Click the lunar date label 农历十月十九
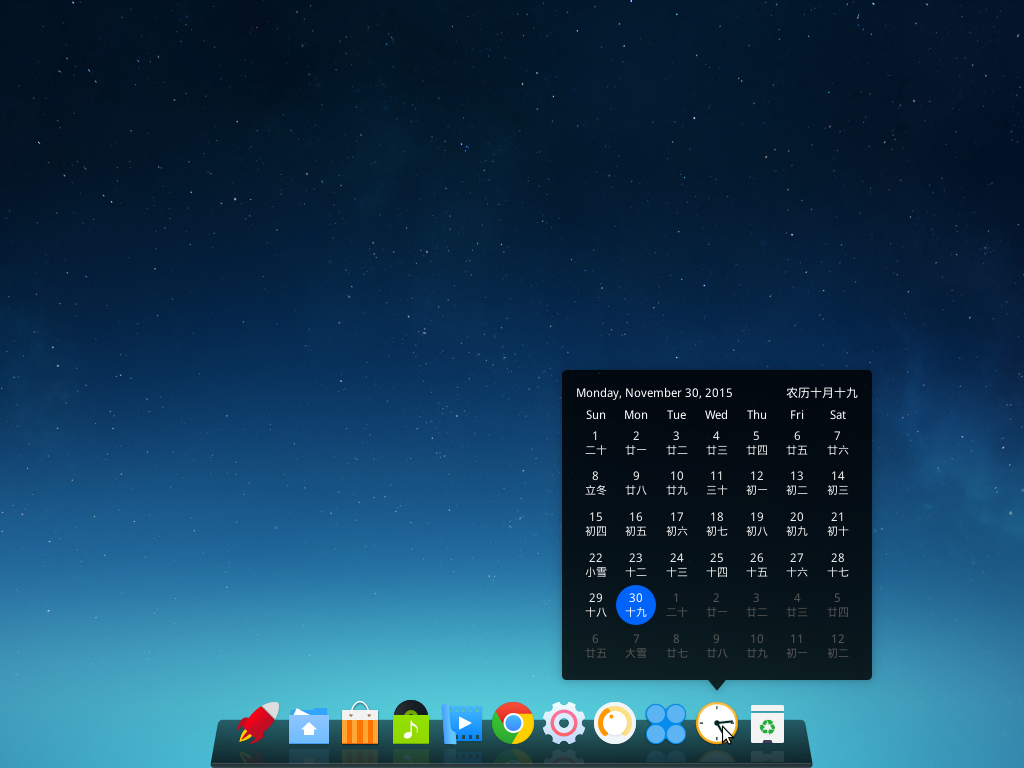Screen dimensions: 1024x768 [x=822, y=393]
